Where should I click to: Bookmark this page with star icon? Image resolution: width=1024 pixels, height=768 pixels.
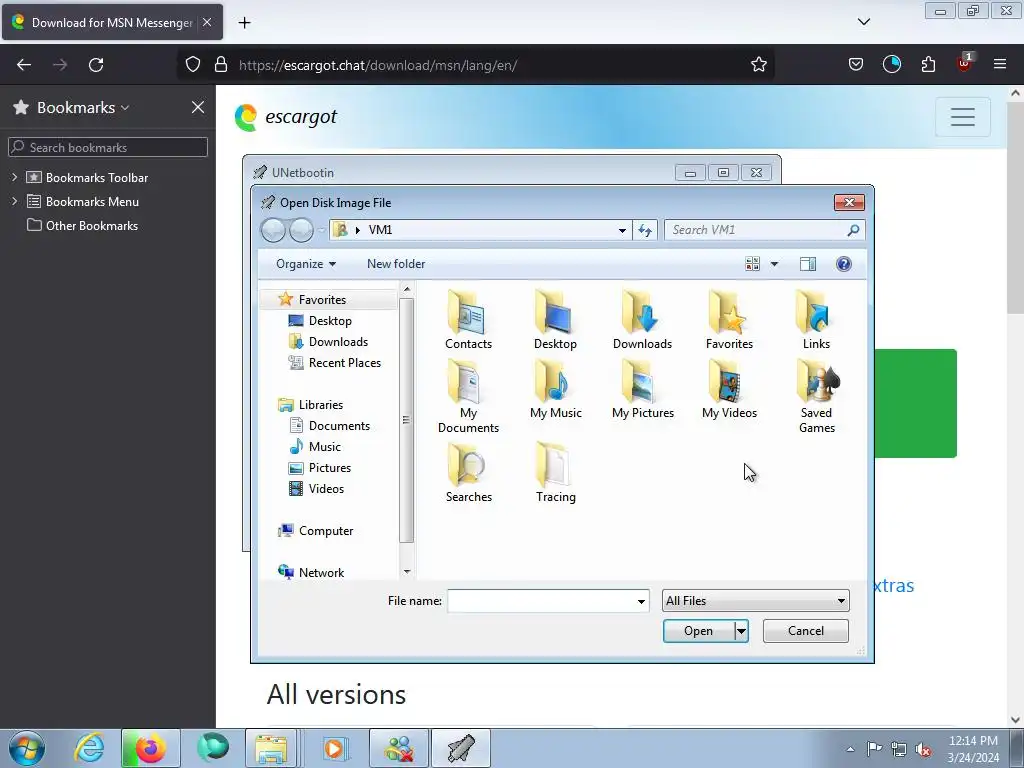[x=758, y=65]
